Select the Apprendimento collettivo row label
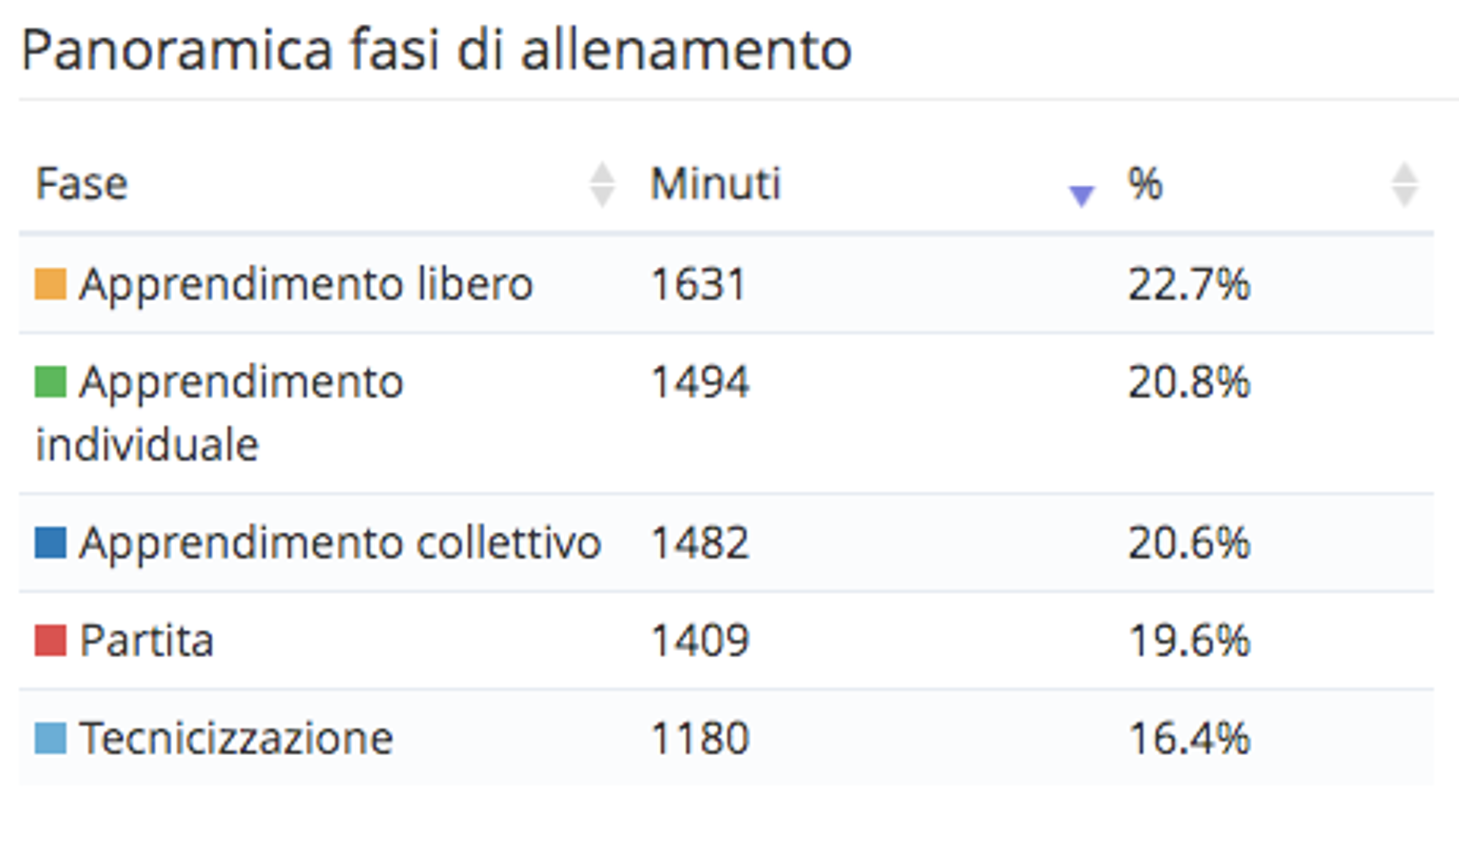 (x=340, y=543)
